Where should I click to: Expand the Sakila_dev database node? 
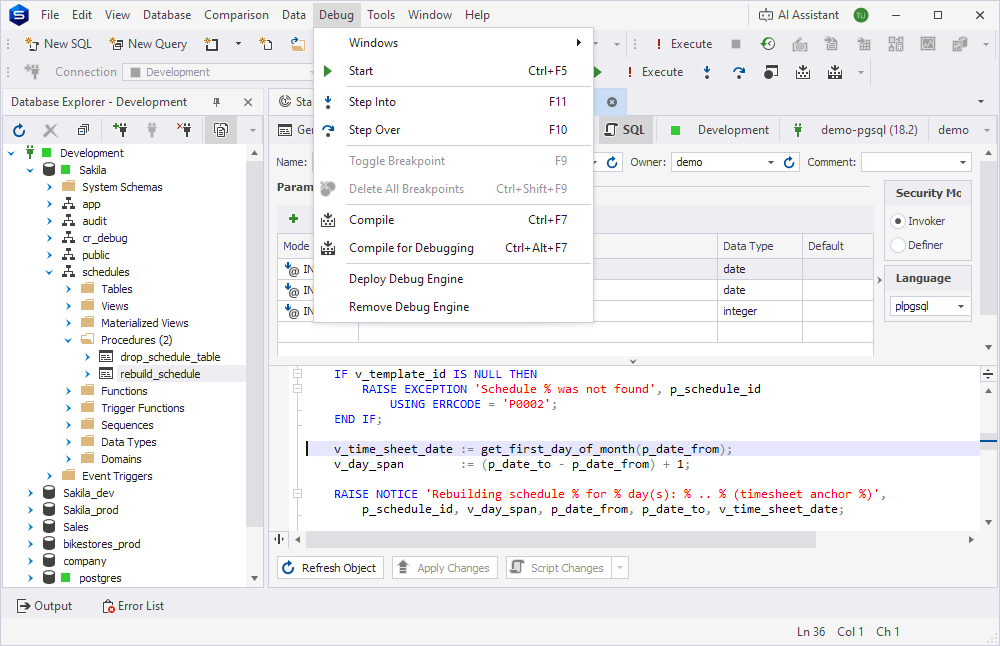pyautogui.click(x=30, y=494)
